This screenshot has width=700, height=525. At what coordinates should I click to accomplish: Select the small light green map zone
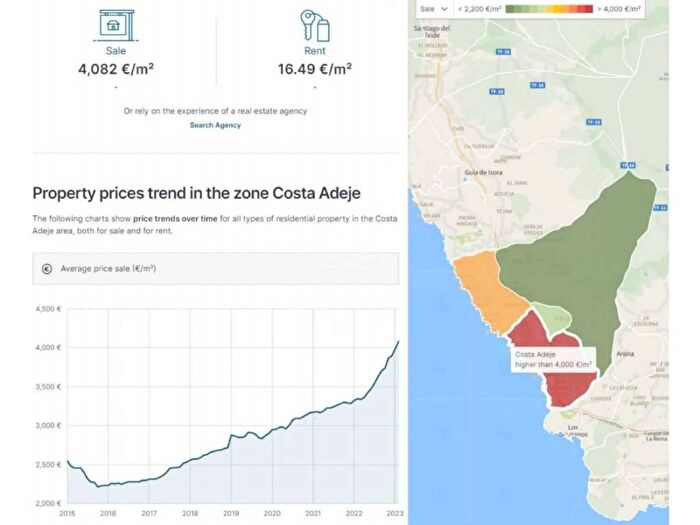pos(550,314)
